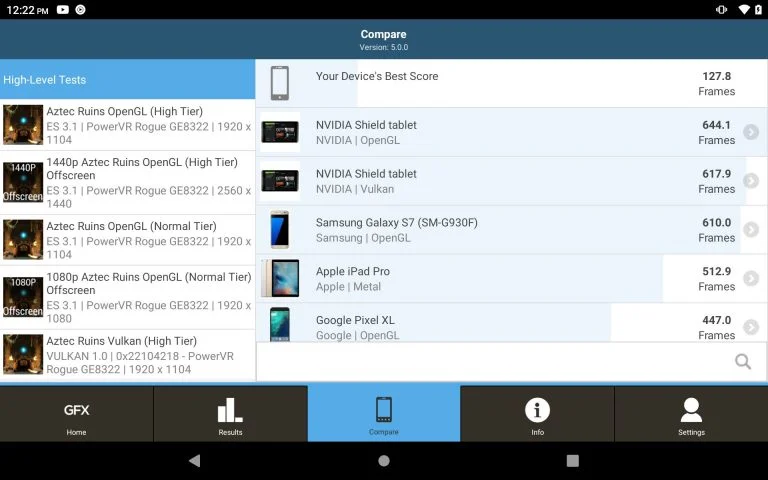The height and width of the screenshot is (480, 768).
Task: Tap the search magnifier icon
Action: [x=743, y=361]
